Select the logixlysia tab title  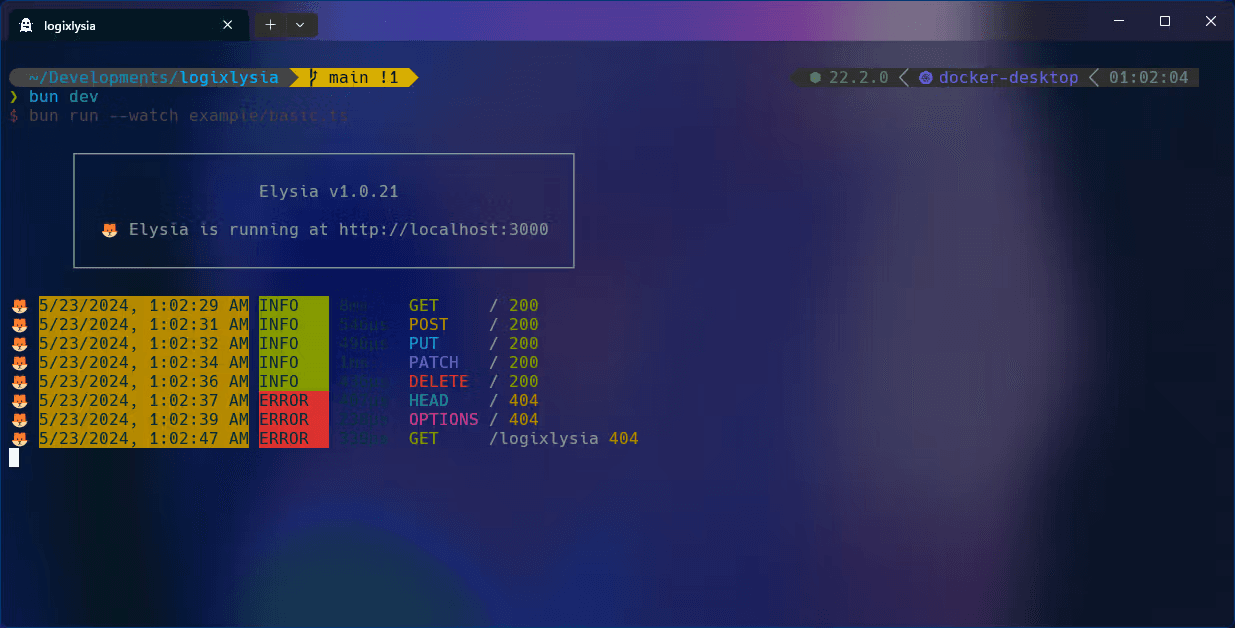pos(70,26)
